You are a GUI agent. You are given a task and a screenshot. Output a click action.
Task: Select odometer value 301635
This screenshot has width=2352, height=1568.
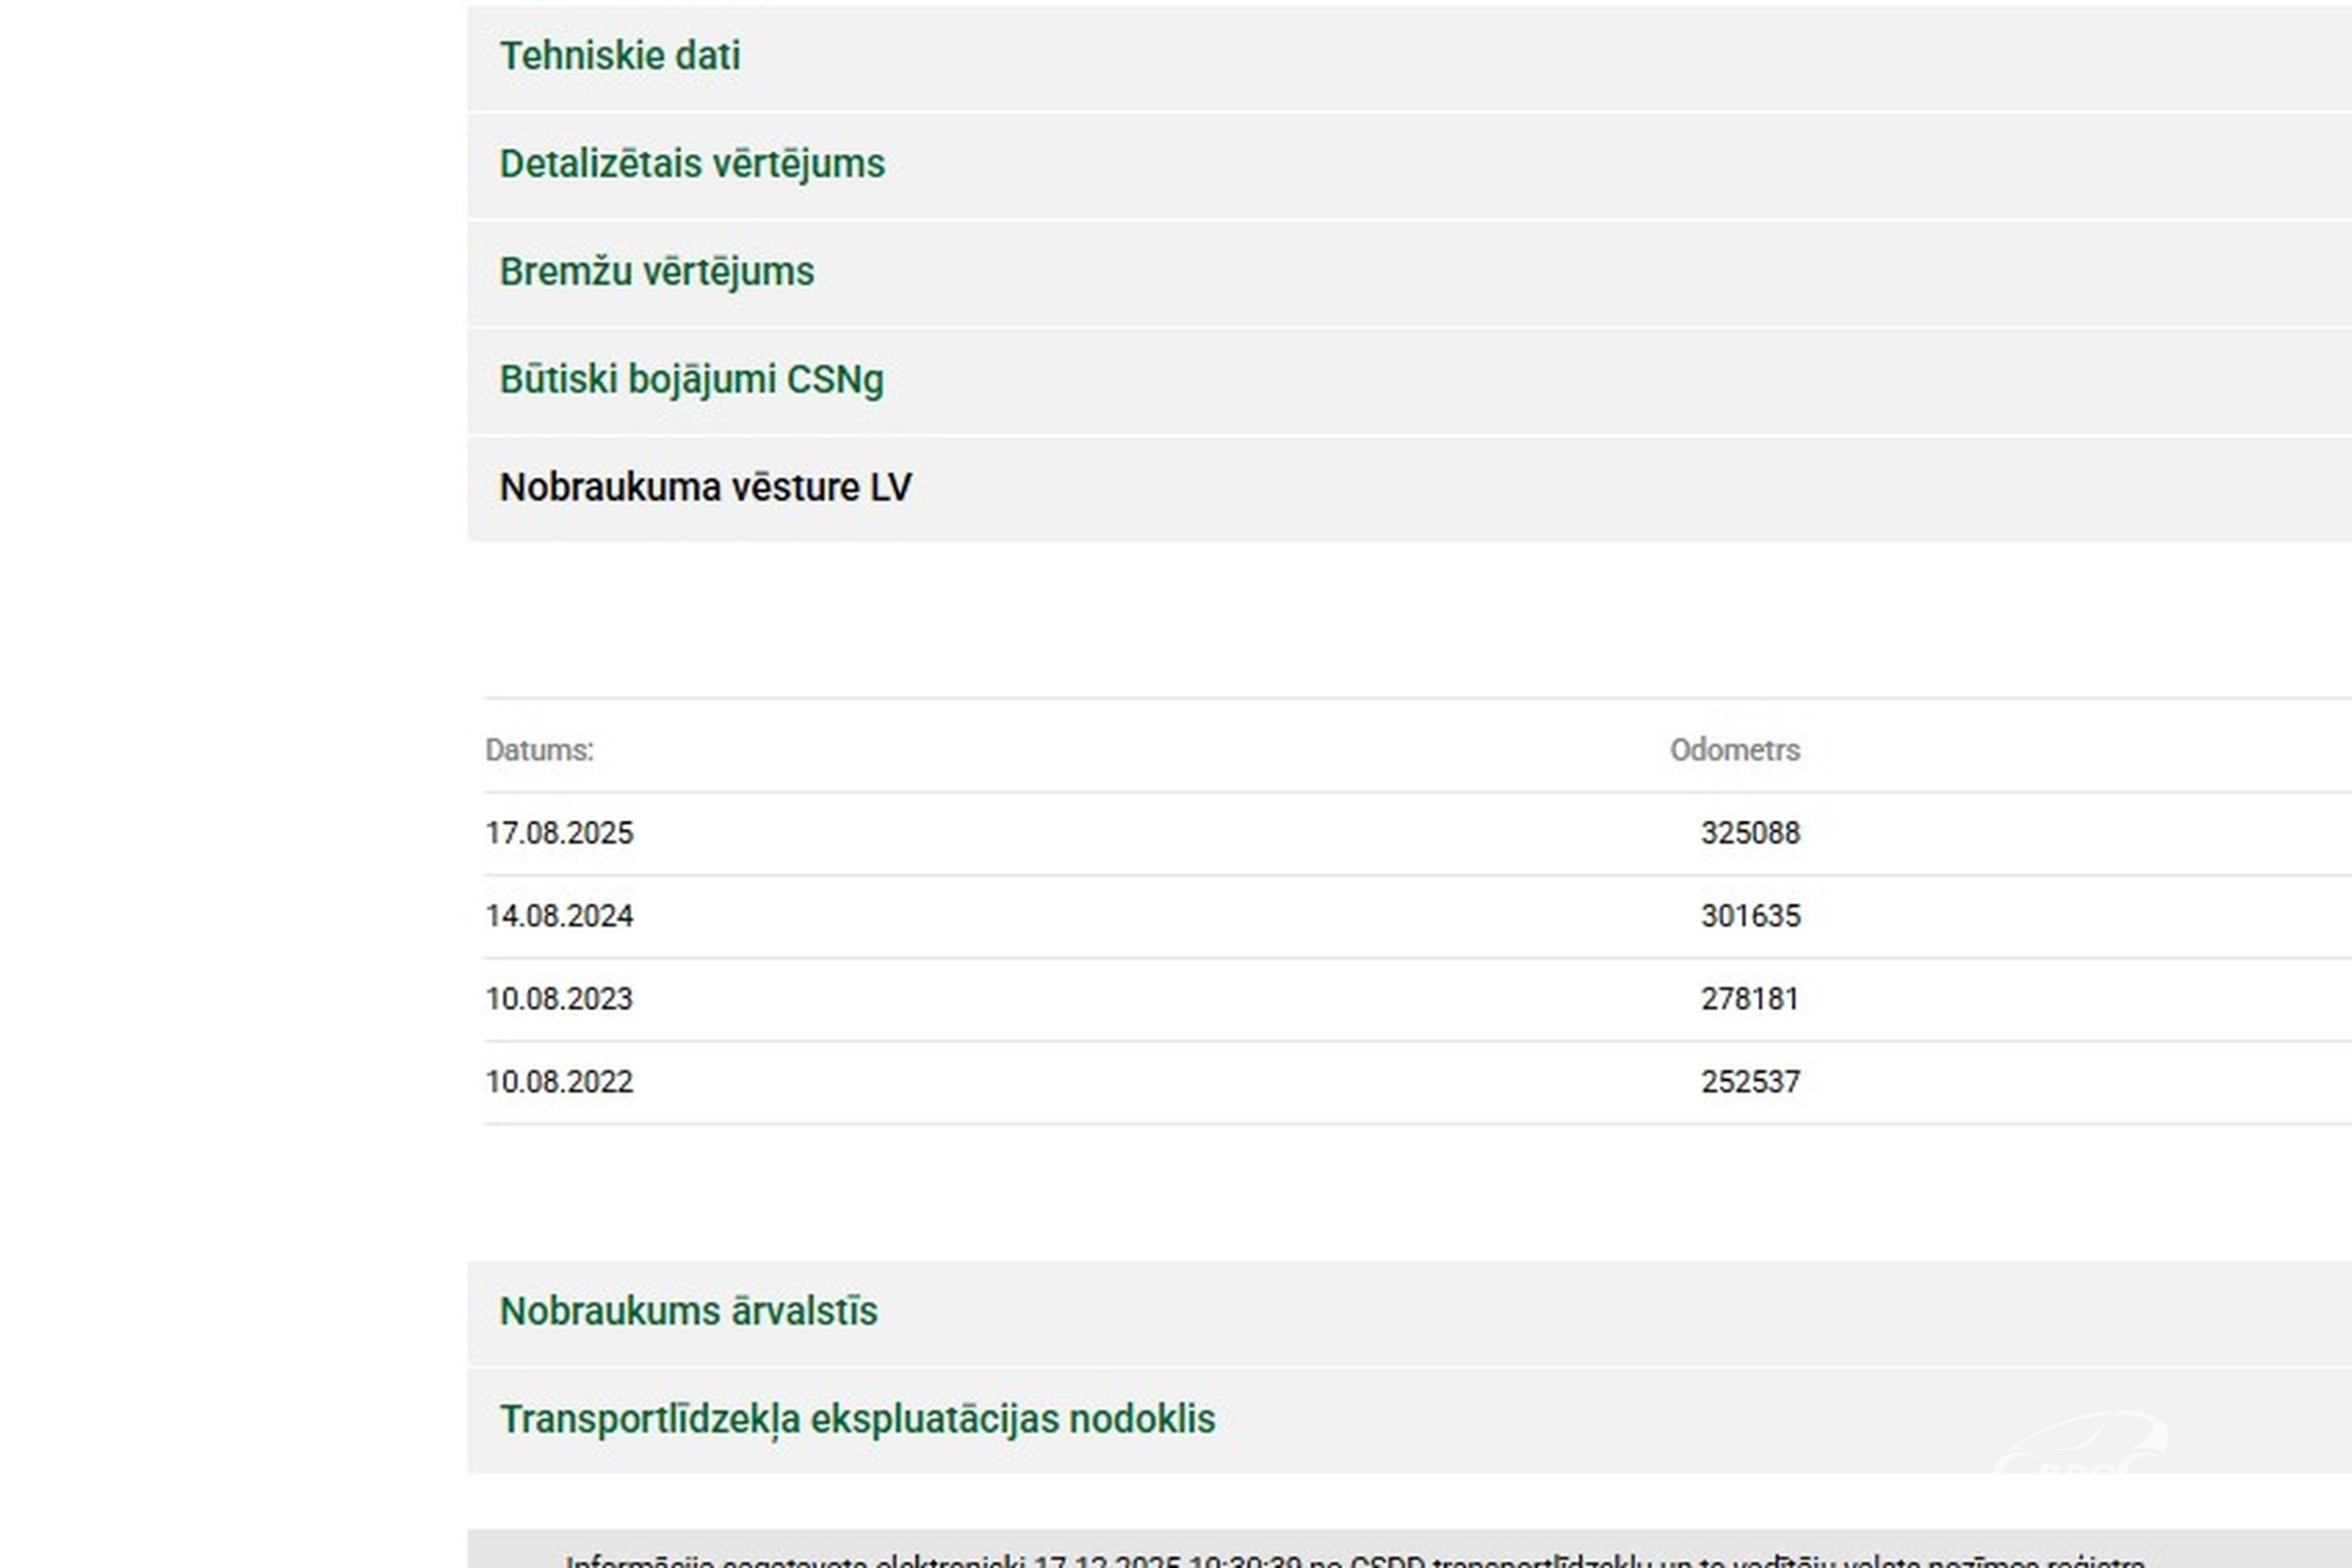click(1750, 916)
